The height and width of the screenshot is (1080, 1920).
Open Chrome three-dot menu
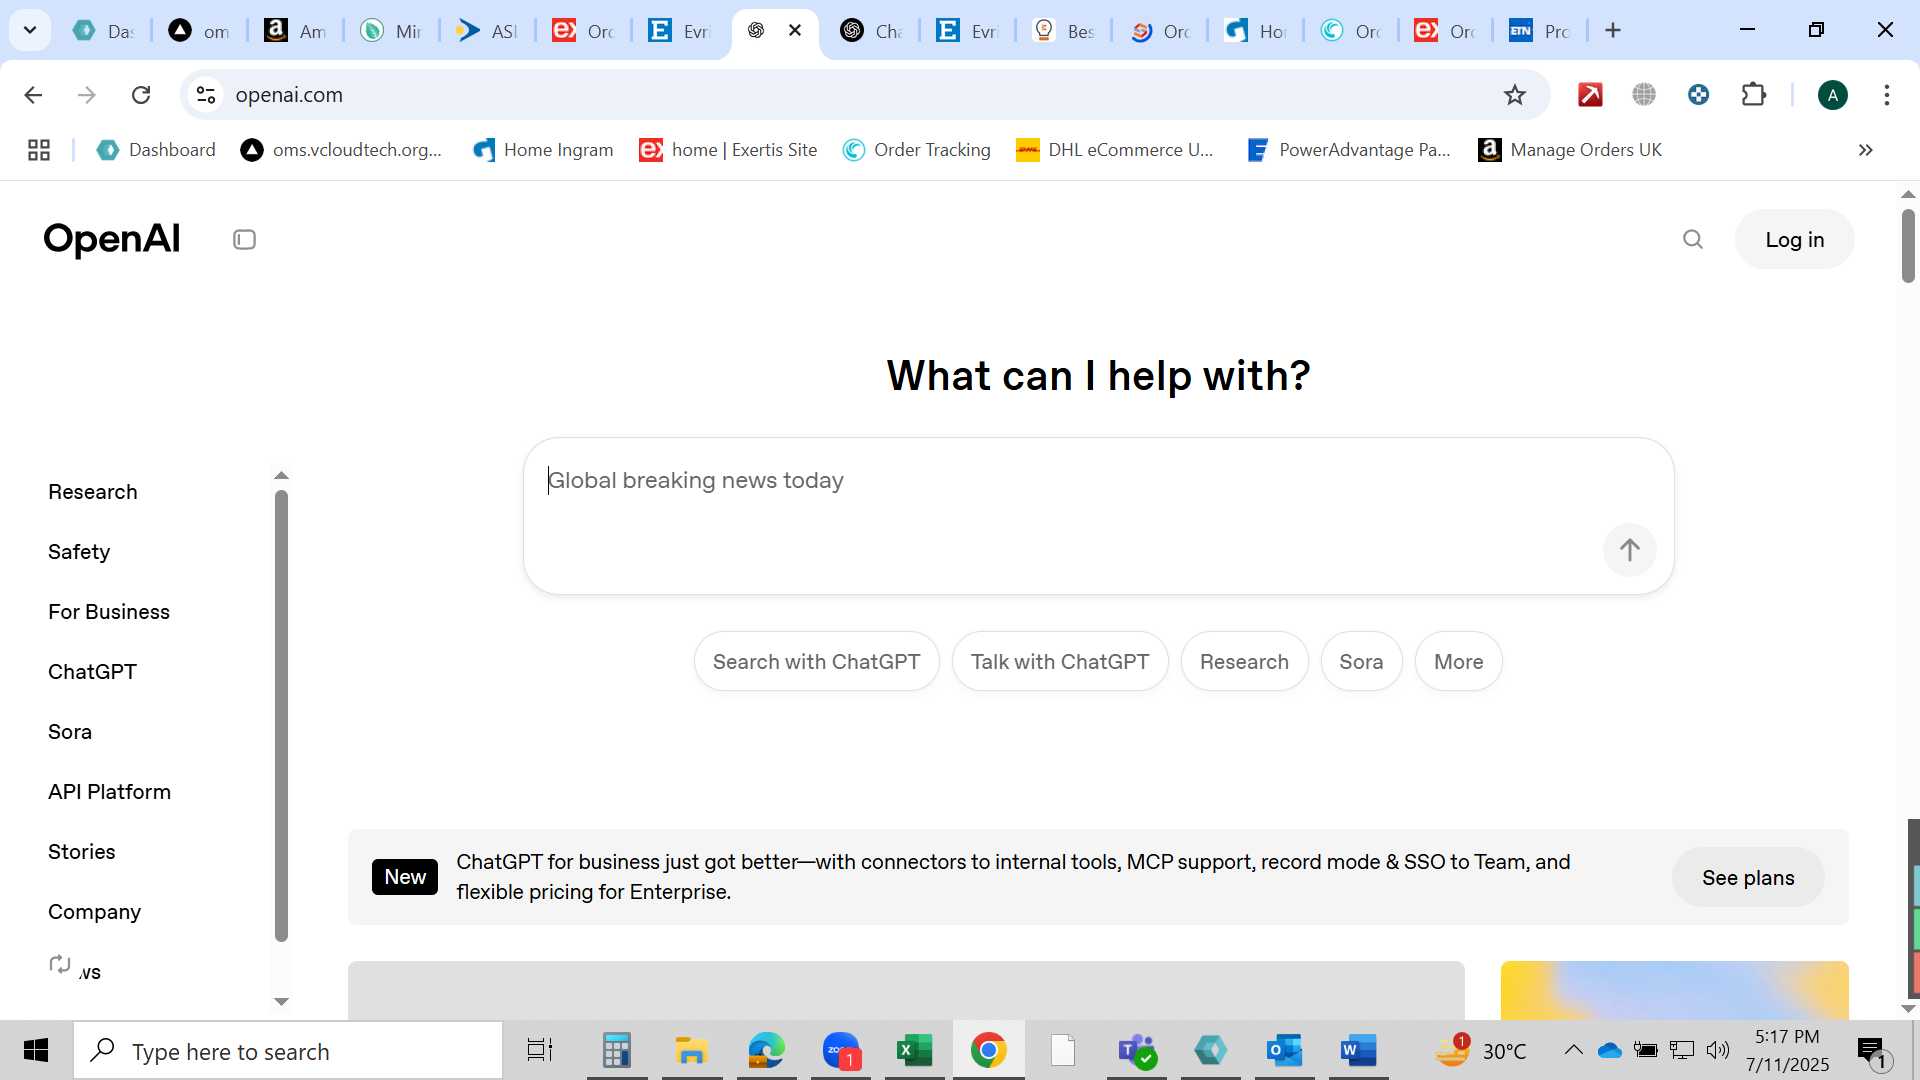point(1886,95)
